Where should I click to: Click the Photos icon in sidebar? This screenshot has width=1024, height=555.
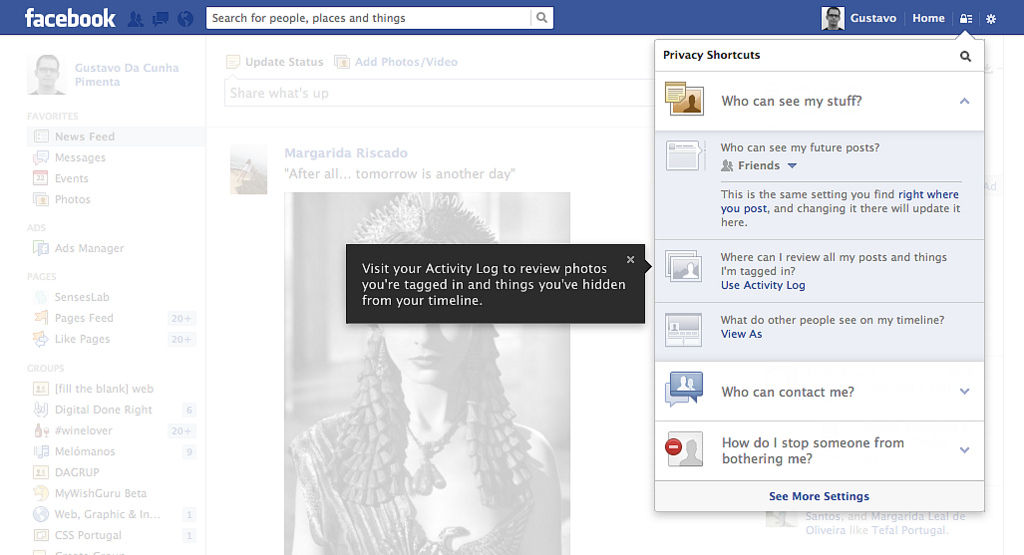point(41,199)
